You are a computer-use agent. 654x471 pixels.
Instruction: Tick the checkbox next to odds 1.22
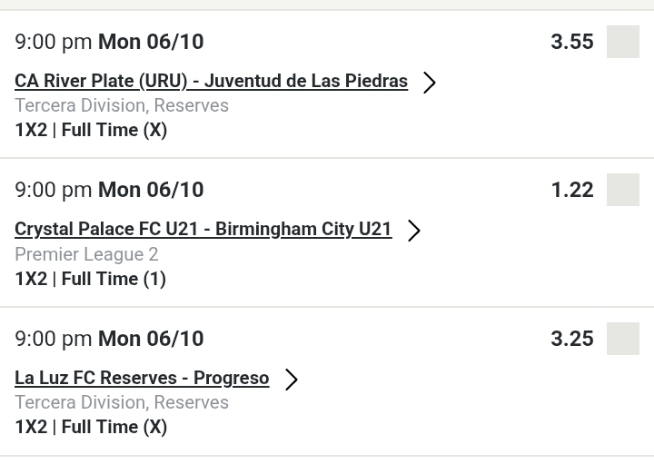623,192
